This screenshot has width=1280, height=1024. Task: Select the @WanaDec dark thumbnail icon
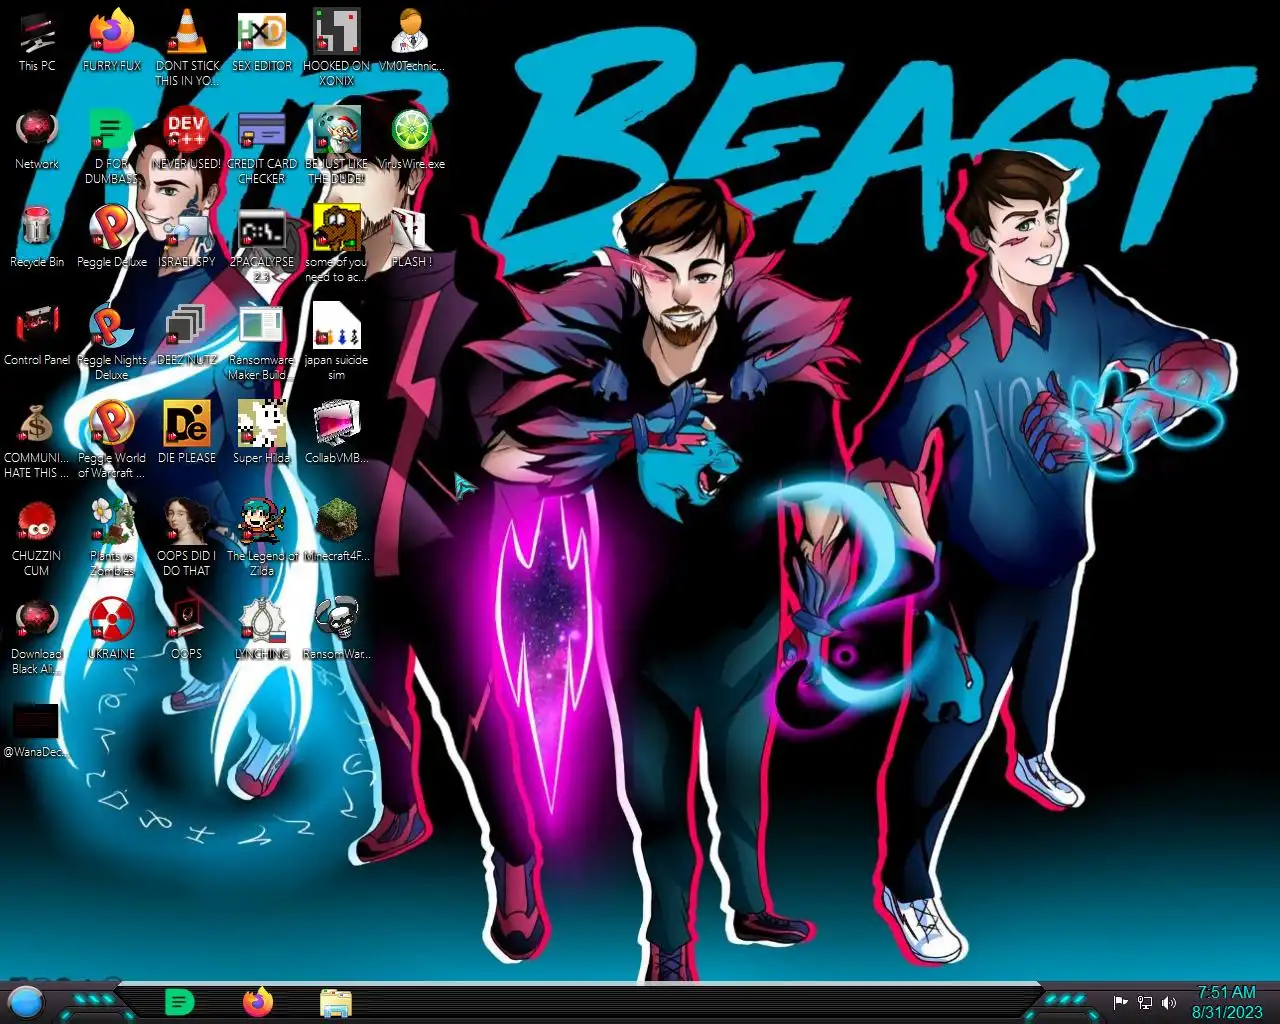[x=37, y=728]
